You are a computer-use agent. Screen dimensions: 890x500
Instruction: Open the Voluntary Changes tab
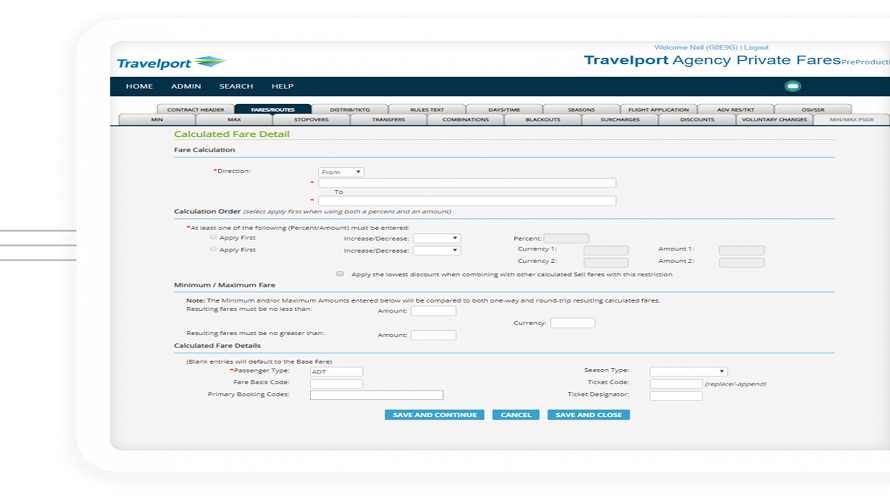coord(774,120)
